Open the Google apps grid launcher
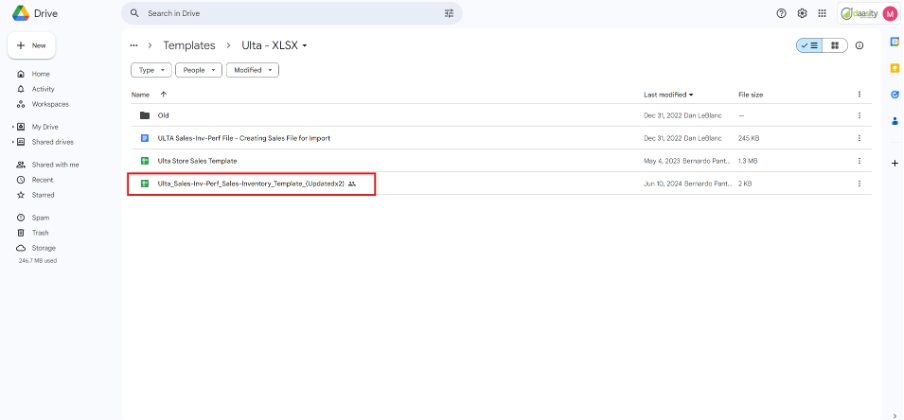This screenshot has height=420, width=904. [822, 13]
